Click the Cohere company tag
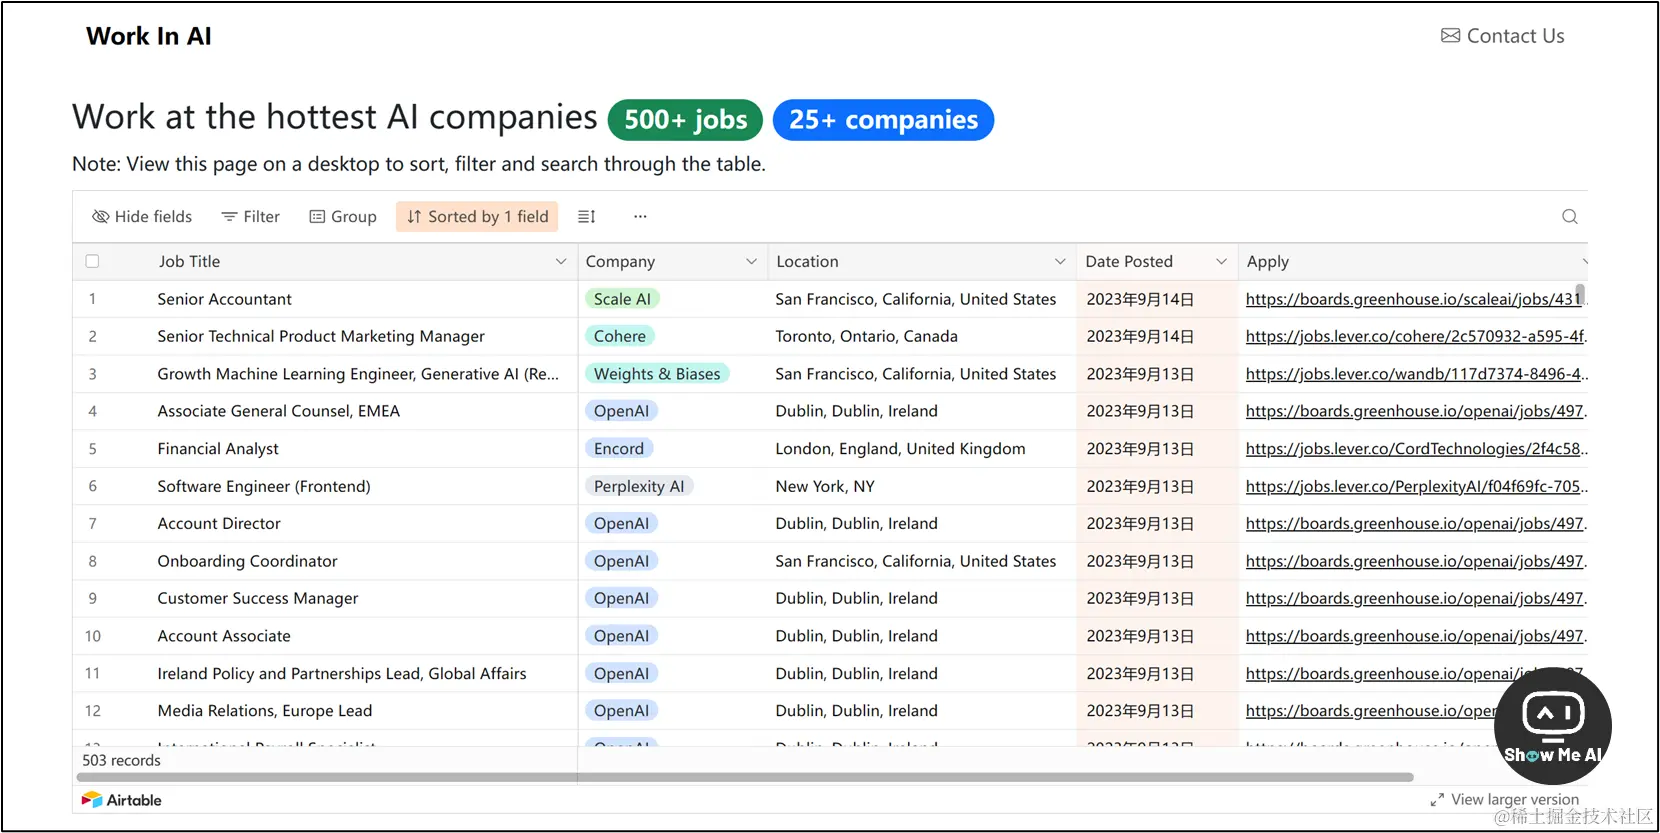 coord(620,336)
